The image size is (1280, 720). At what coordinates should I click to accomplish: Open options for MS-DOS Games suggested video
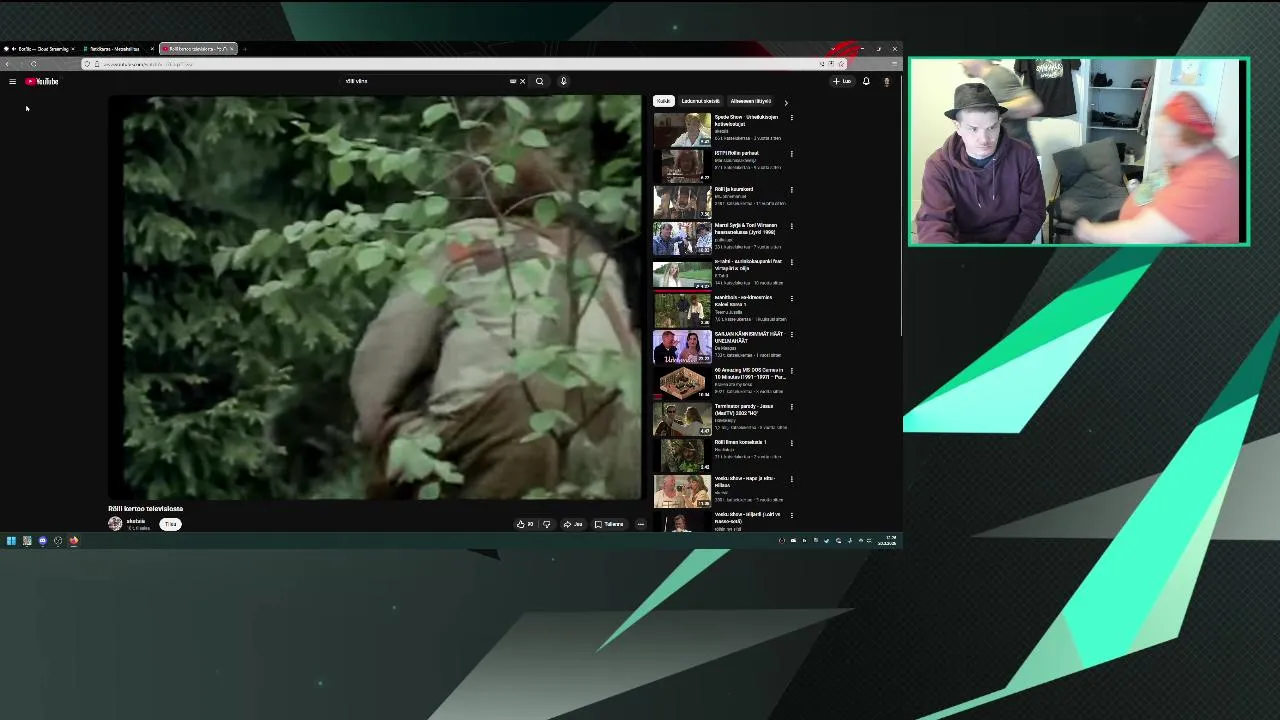click(792, 371)
